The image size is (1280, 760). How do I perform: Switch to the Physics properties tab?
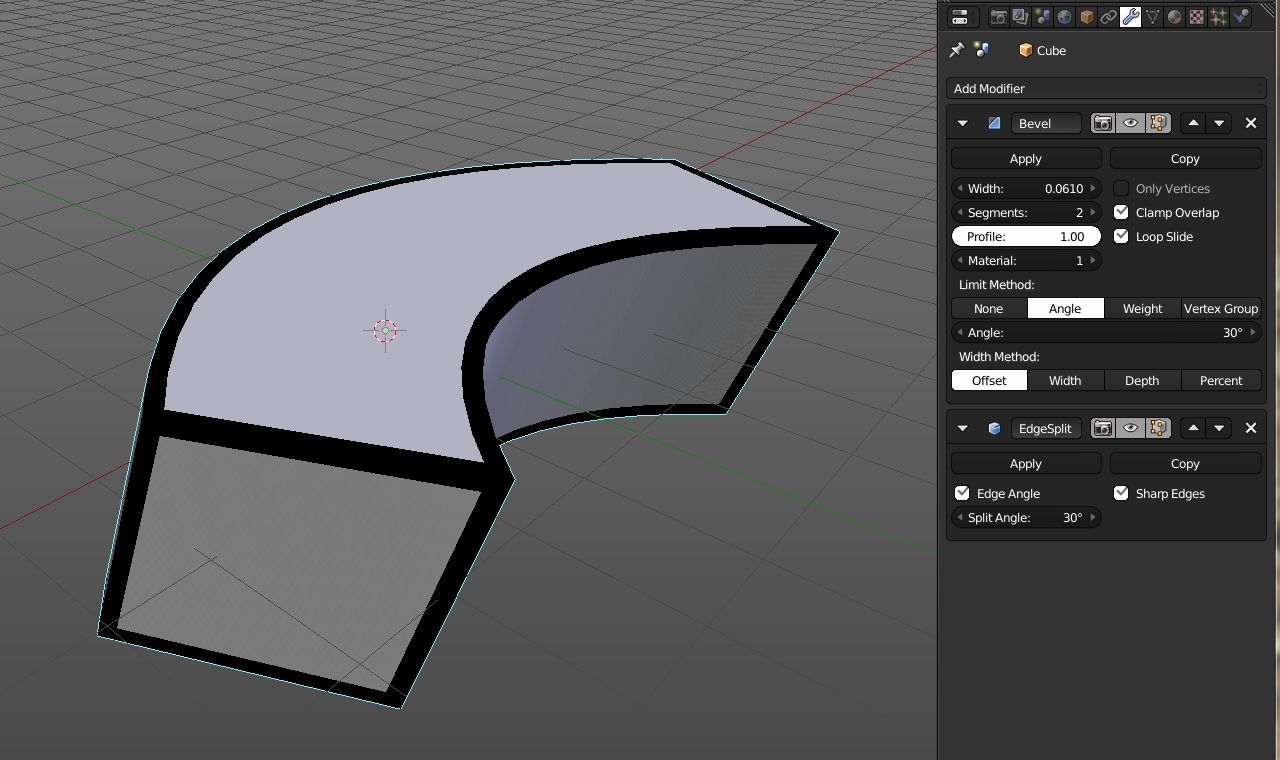coord(1240,17)
